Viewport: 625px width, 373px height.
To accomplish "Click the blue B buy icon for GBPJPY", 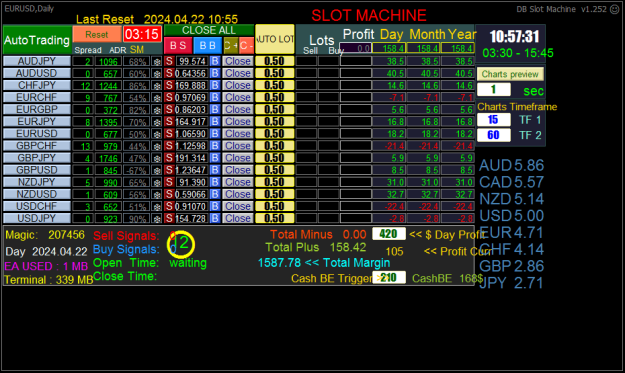I will pyautogui.click(x=215, y=158).
